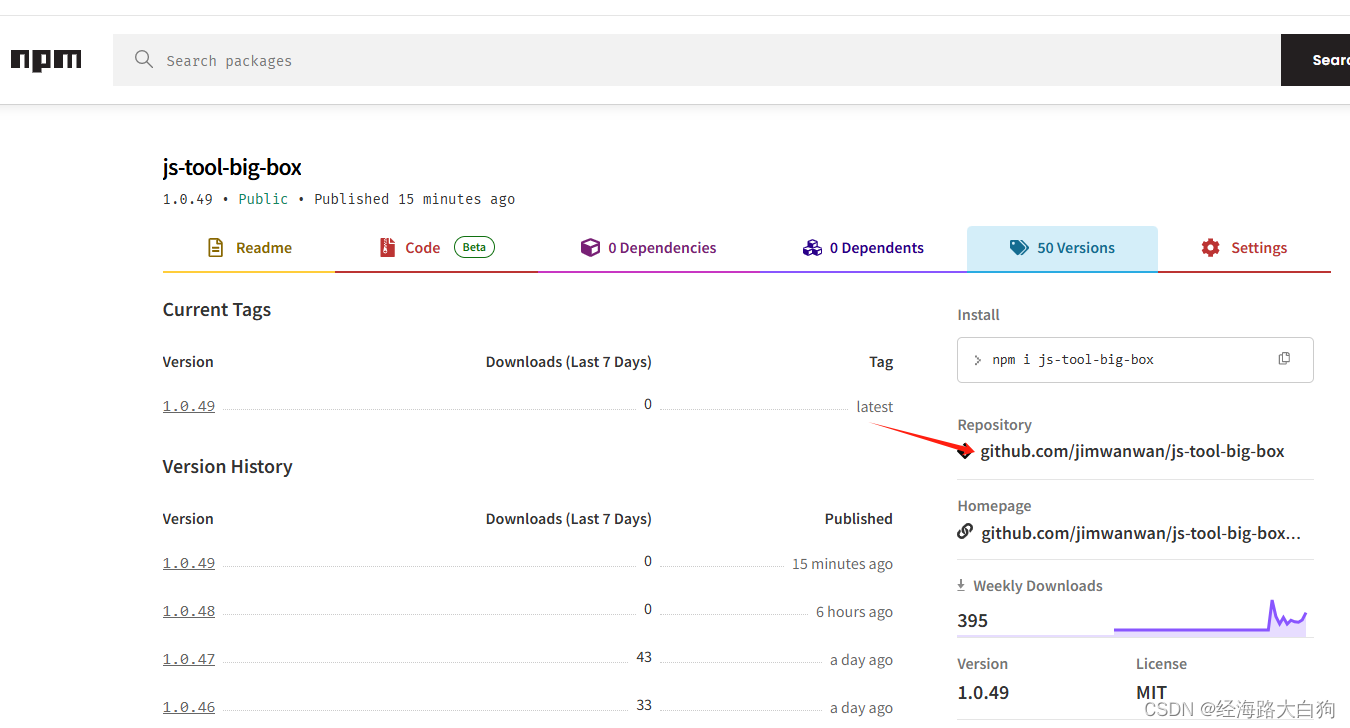
Task: Switch to 0 Dependents tab
Action: (x=863, y=248)
